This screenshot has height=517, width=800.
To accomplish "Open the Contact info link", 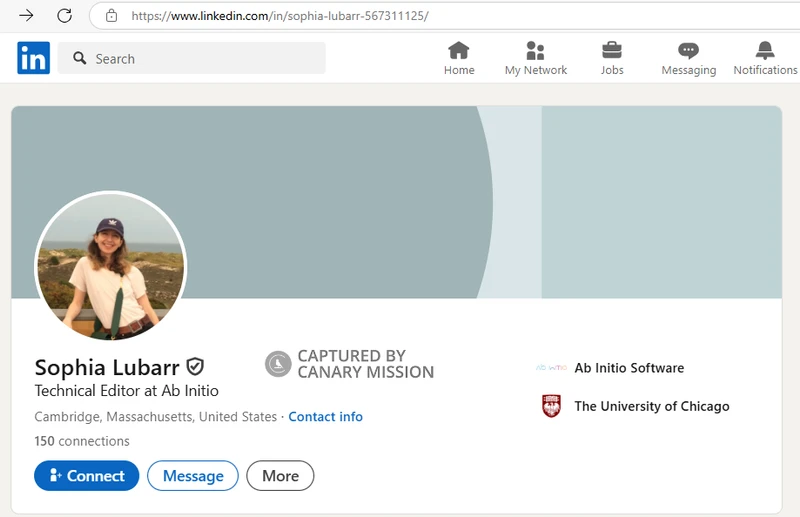I will (x=325, y=417).
